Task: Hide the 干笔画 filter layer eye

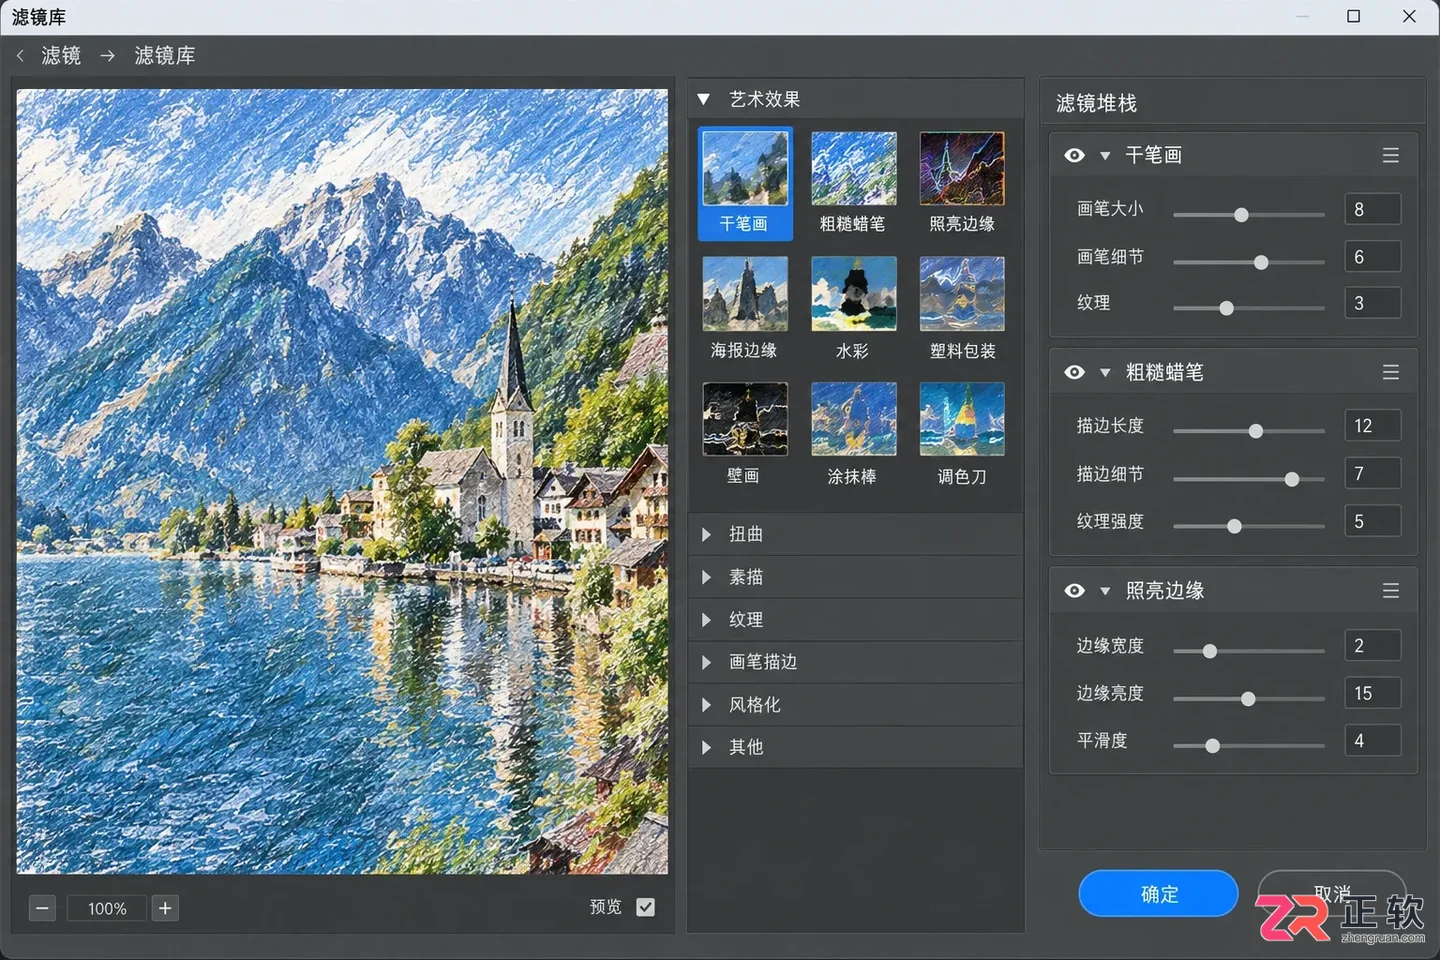Action: 1075,155
